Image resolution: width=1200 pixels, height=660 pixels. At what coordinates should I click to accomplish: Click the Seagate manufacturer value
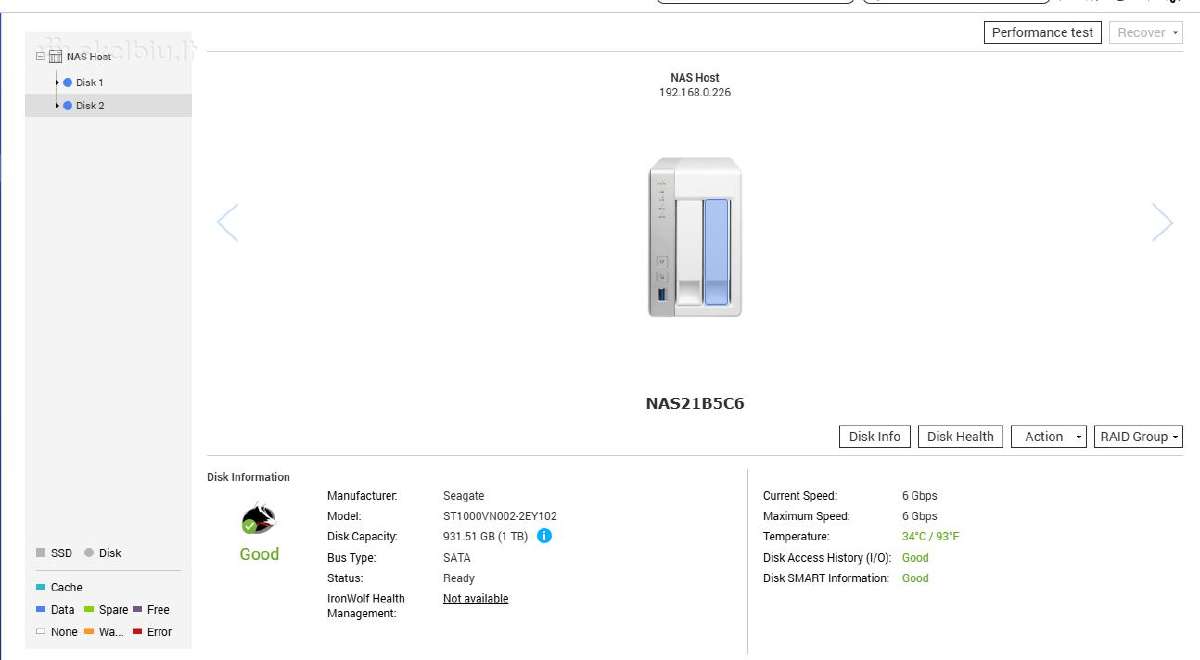coord(463,495)
